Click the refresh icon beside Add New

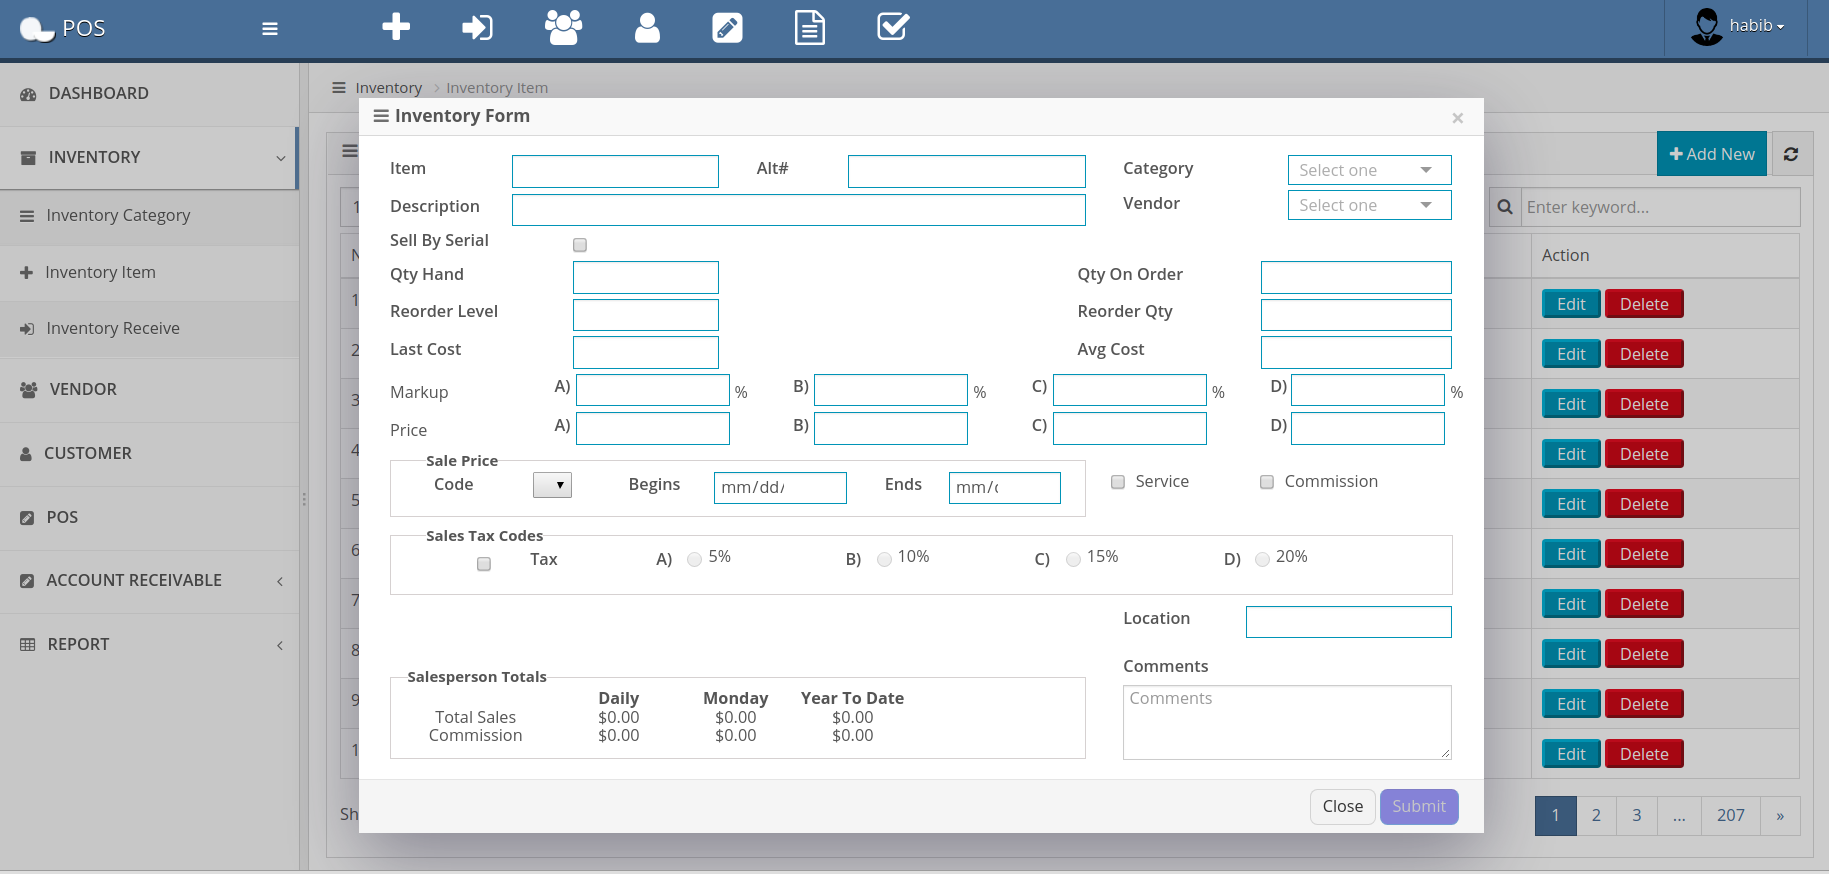(x=1791, y=154)
